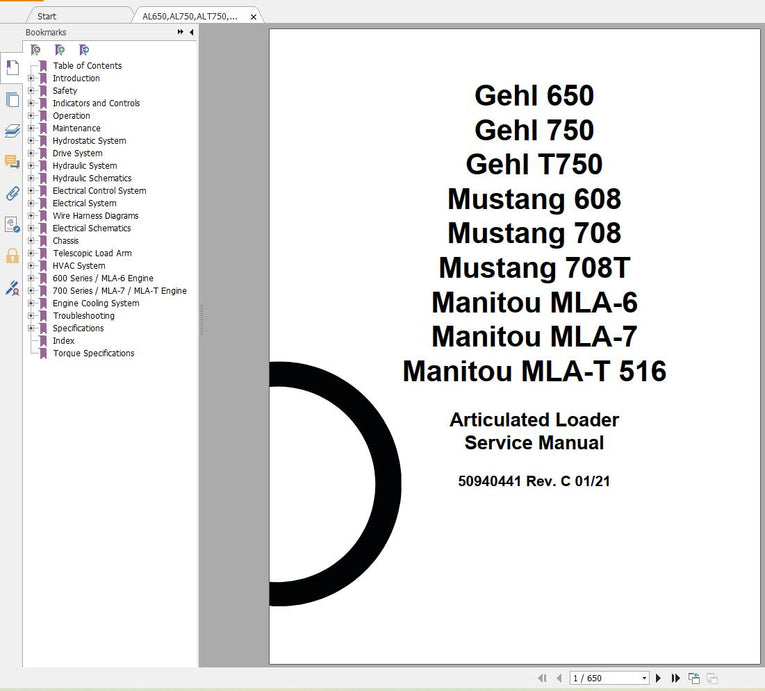
Task: Jump to the Torque Specifications bookmark
Action: 93,353
